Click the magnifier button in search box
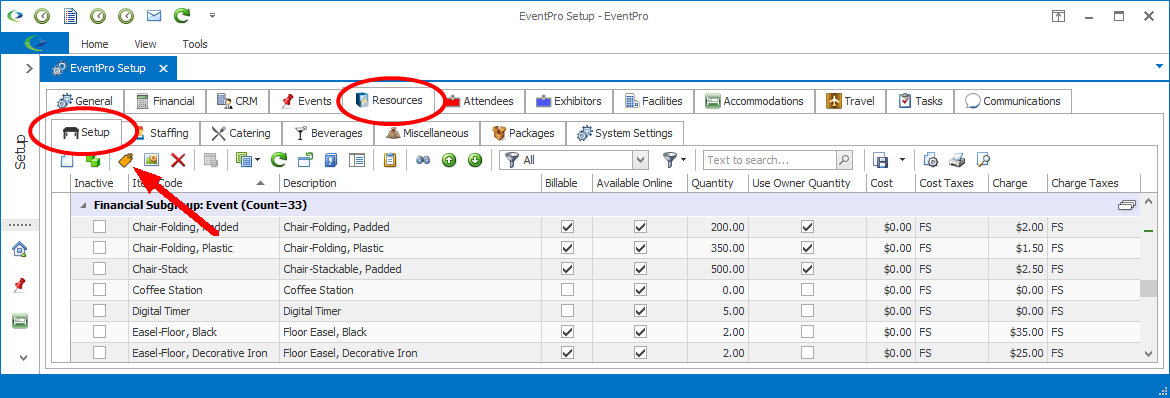Image resolution: width=1170 pixels, height=398 pixels. [x=844, y=160]
